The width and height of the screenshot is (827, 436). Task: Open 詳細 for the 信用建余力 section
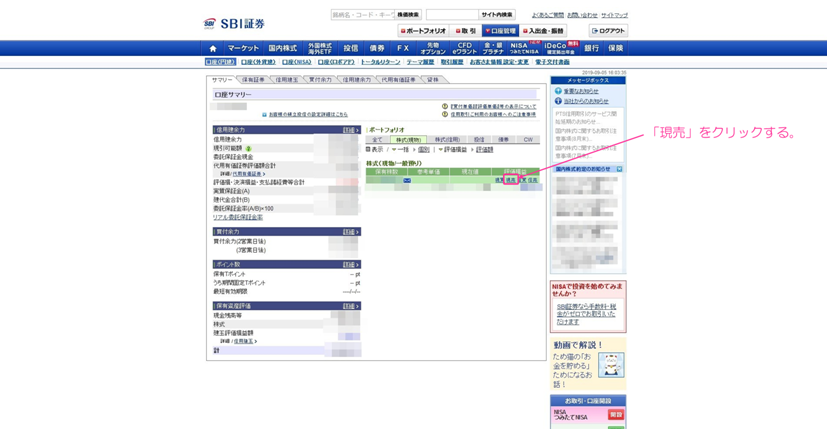pos(350,130)
